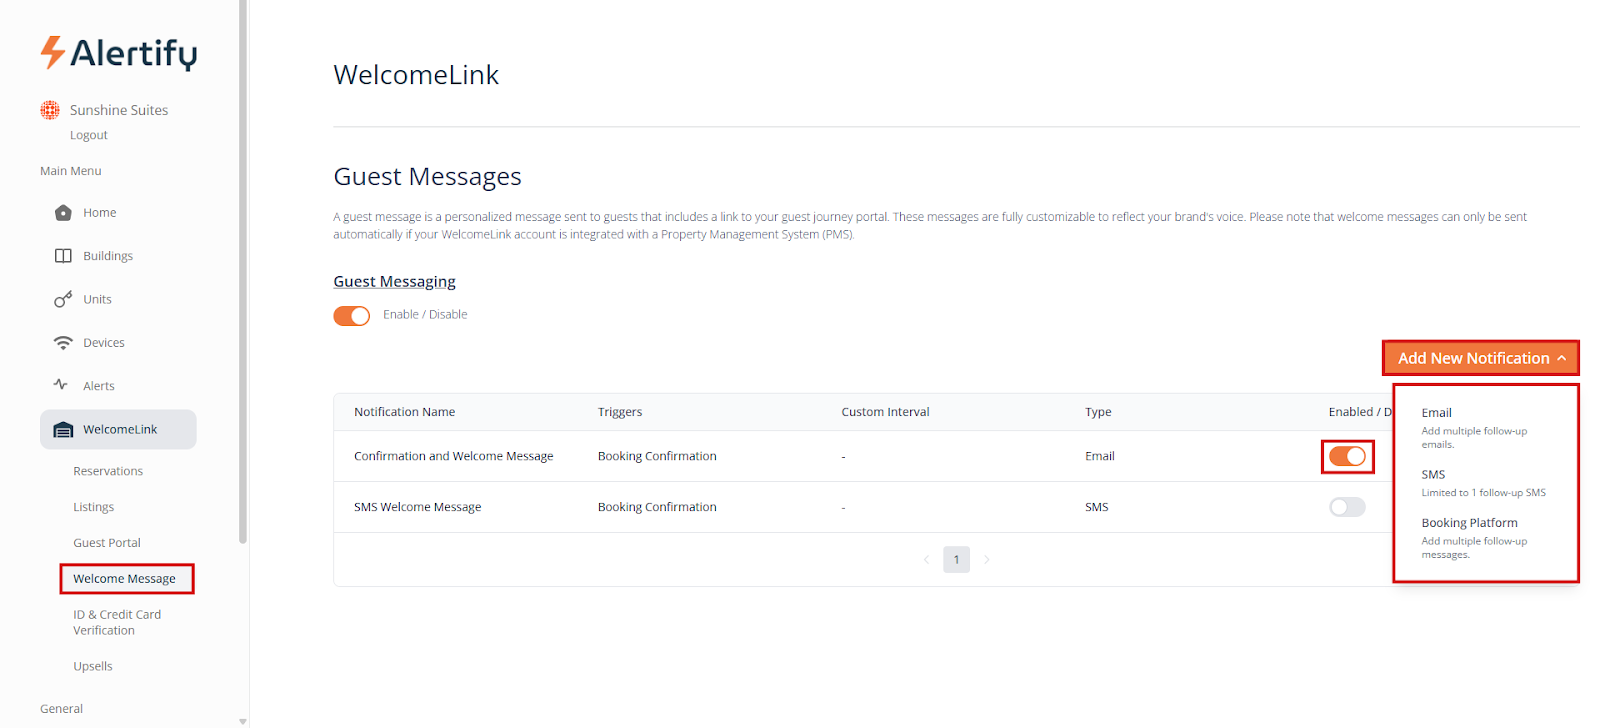Image resolution: width=1600 pixels, height=728 pixels.
Task: Select page 1 in pagination
Action: point(956,560)
